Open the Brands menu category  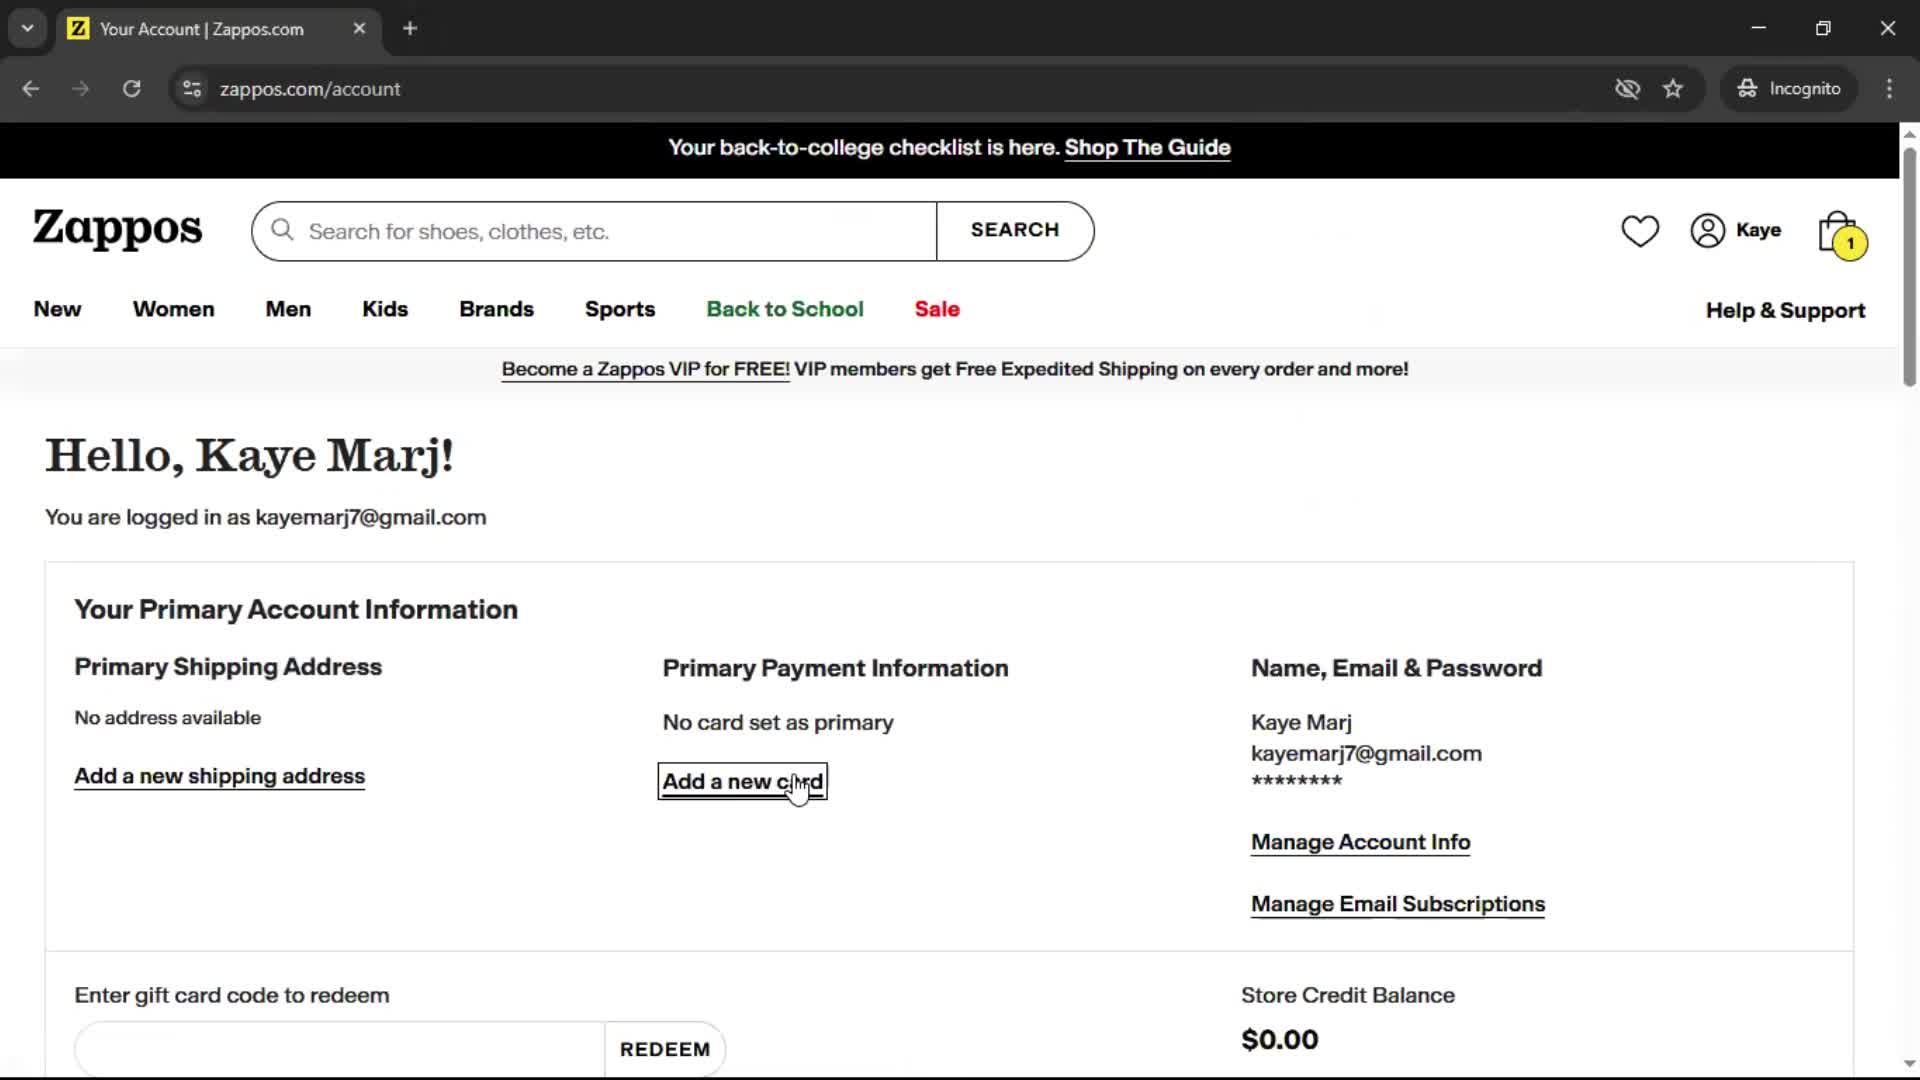[496, 309]
